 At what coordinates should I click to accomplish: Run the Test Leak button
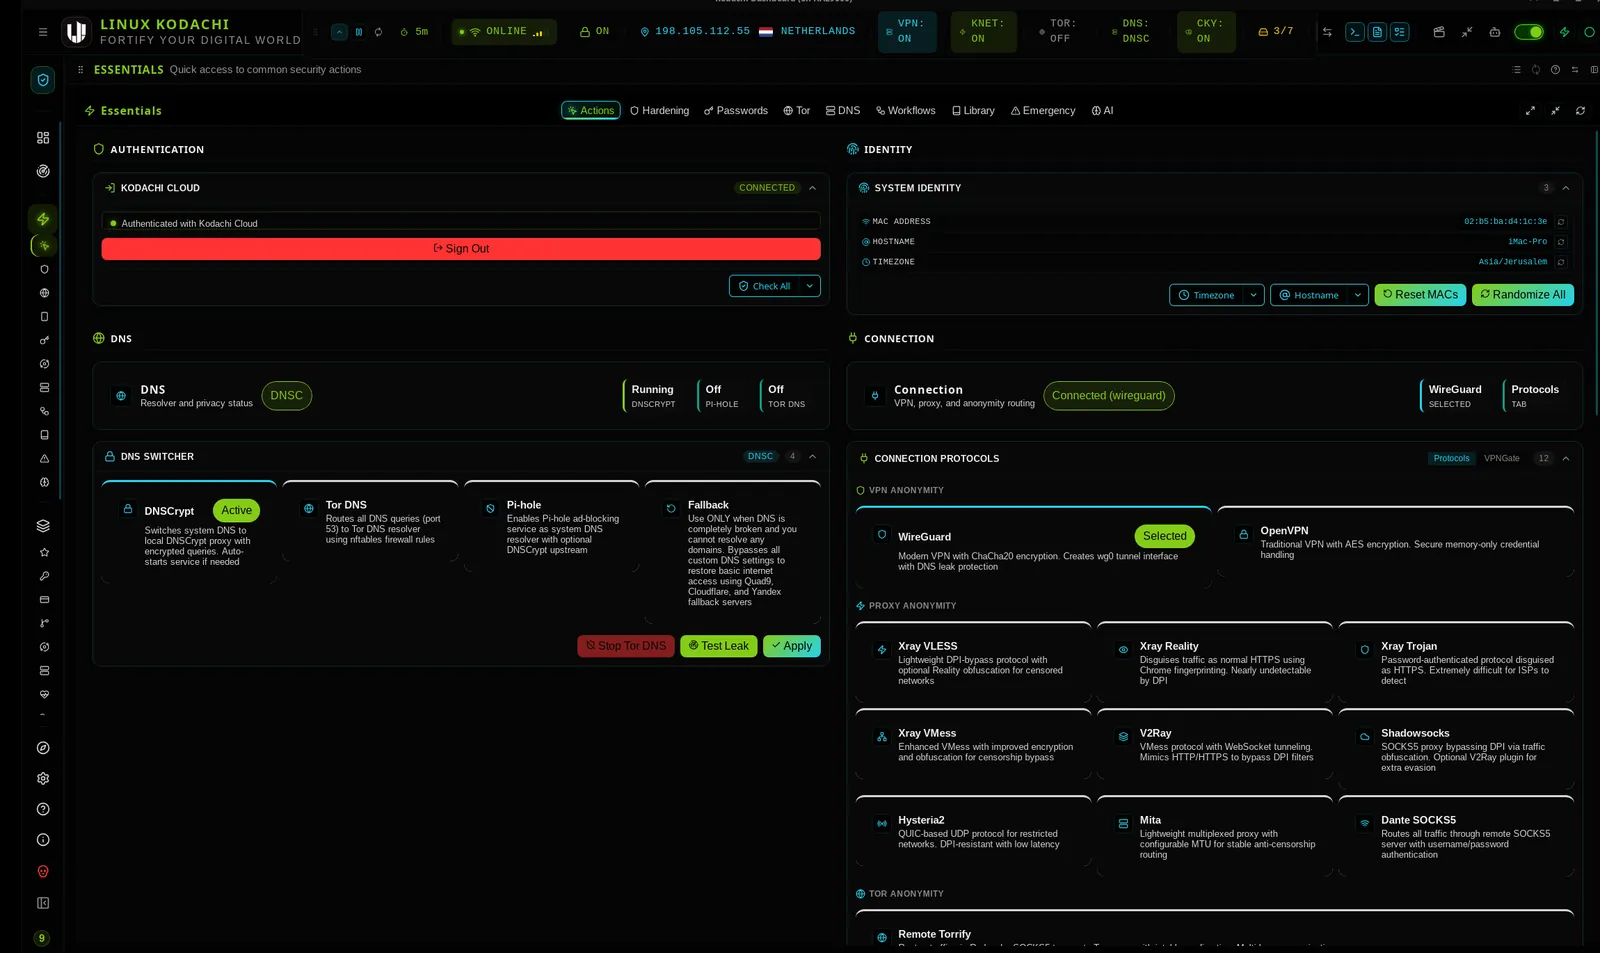pos(718,646)
